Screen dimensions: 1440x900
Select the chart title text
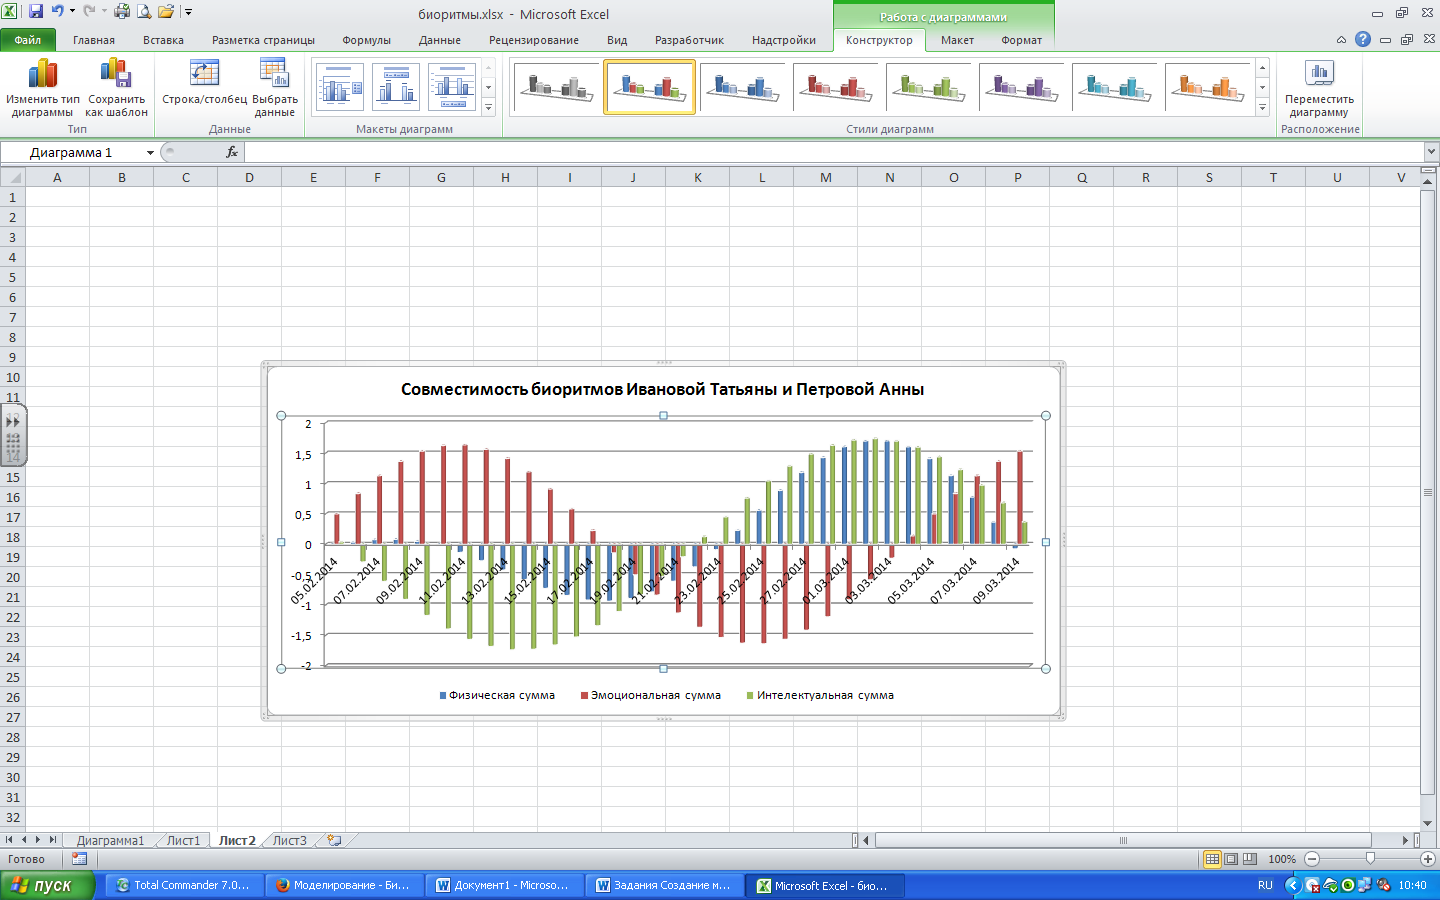pos(662,389)
